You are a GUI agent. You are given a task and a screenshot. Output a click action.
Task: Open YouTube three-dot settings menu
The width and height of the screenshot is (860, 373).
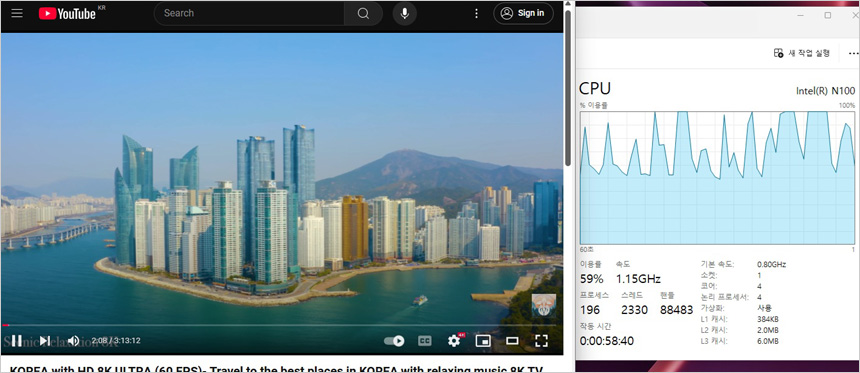click(x=476, y=13)
